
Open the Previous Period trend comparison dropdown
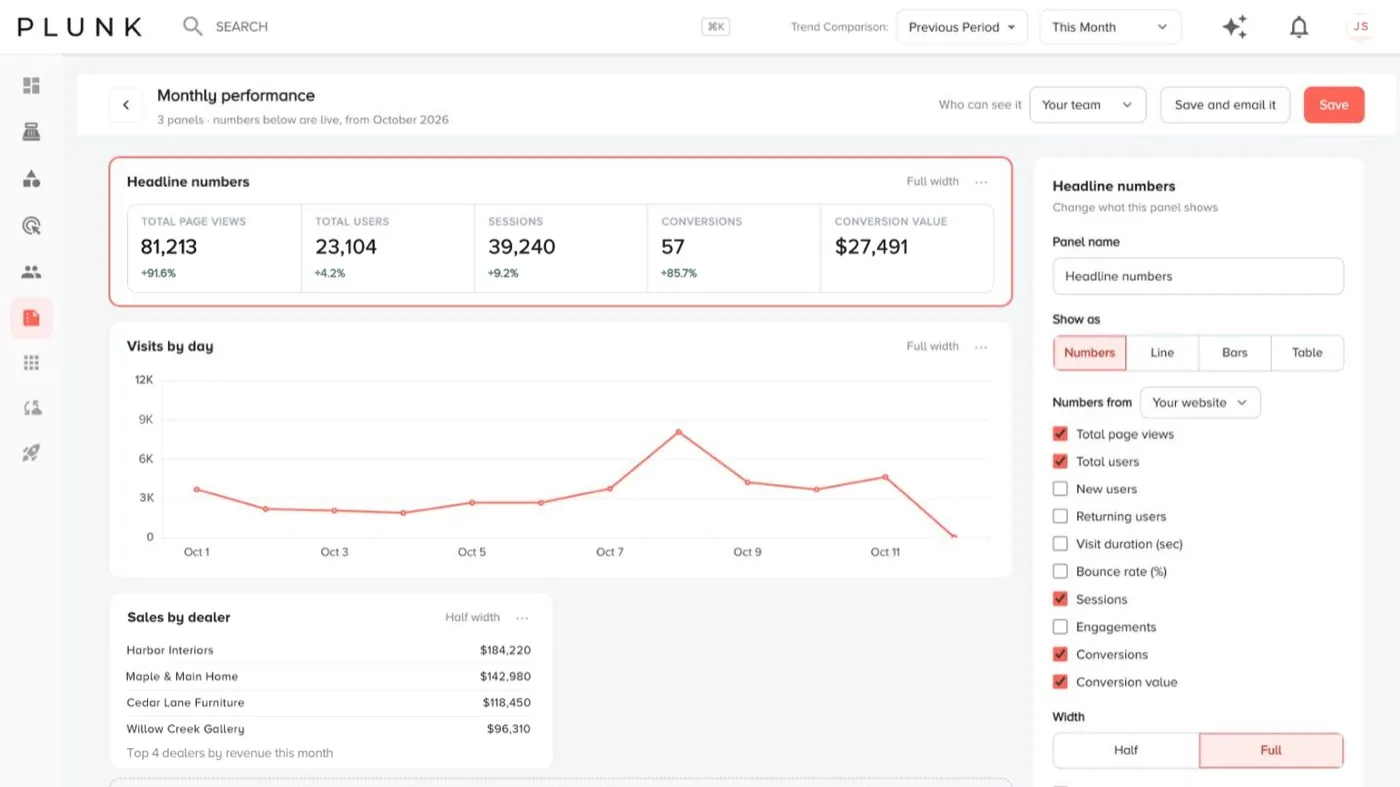click(962, 27)
